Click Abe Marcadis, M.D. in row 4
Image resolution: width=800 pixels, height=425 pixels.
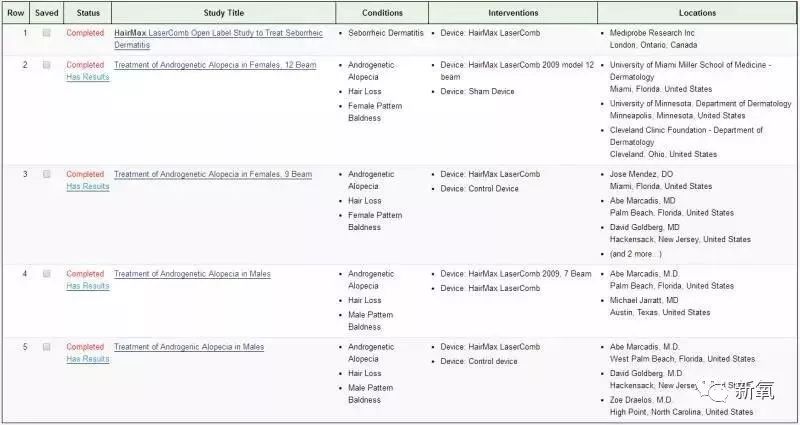click(x=671, y=280)
